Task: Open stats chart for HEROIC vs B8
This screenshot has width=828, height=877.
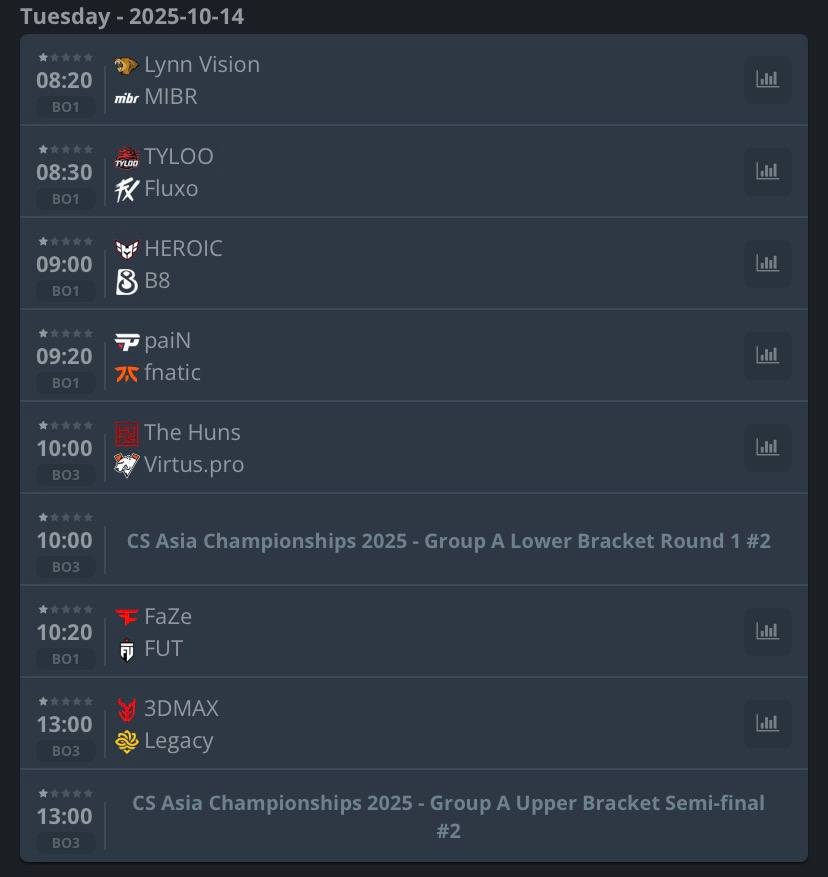Action: (767, 264)
